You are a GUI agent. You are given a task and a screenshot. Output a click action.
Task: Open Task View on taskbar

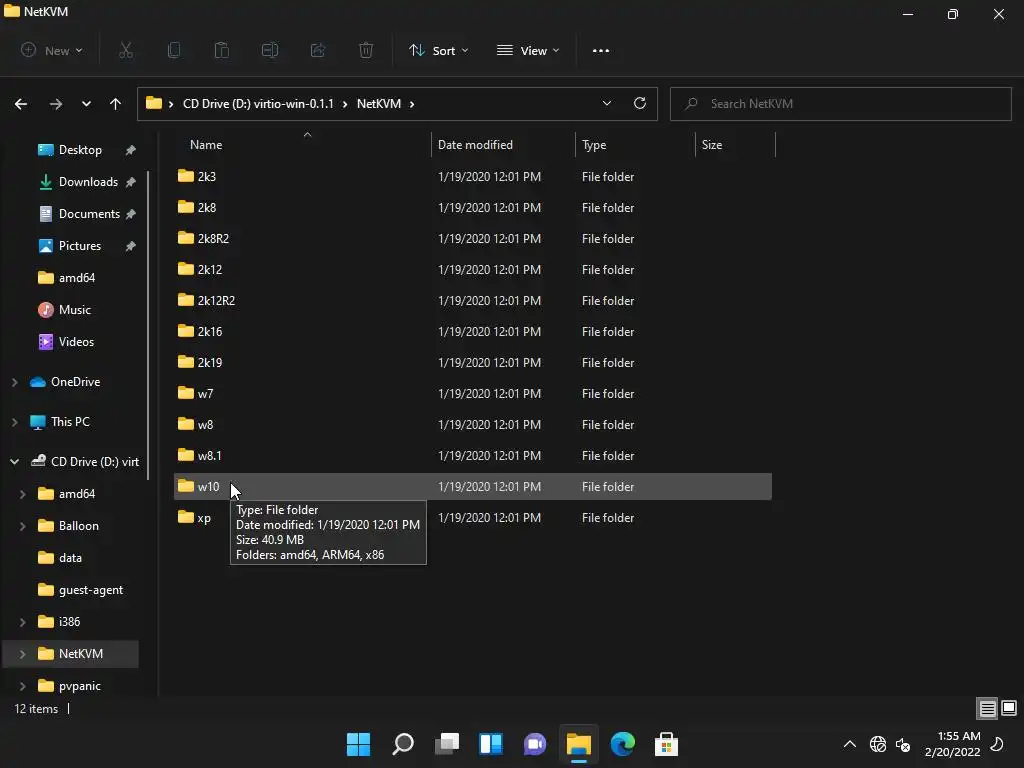[x=447, y=744]
